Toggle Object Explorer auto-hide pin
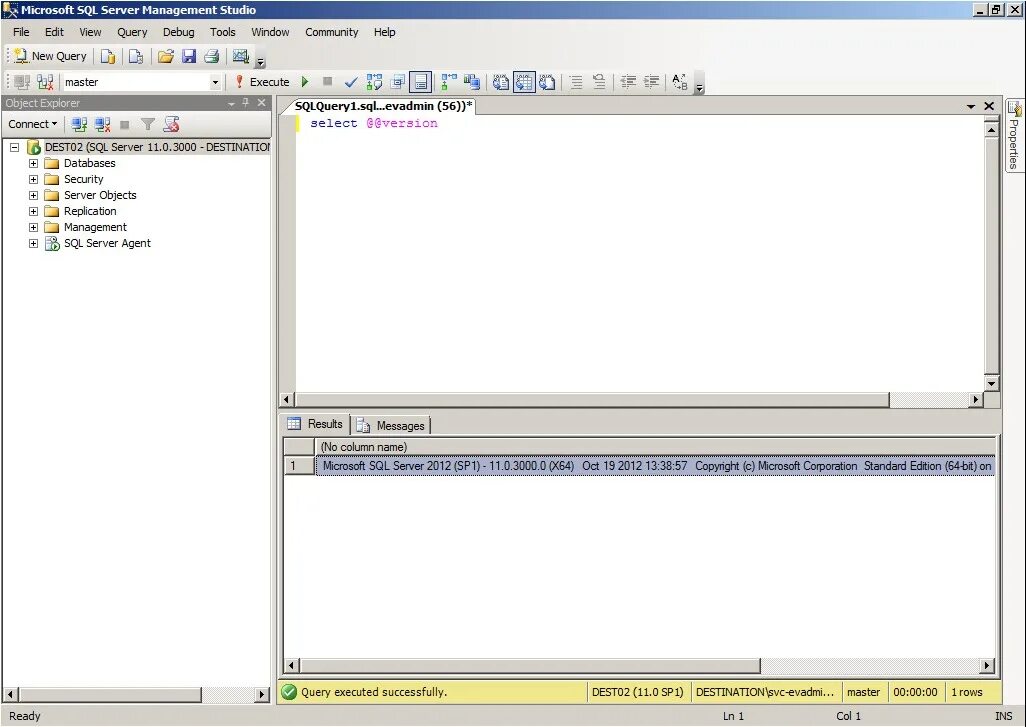The height and width of the screenshot is (727, 1026). click(x=246, y=103)
